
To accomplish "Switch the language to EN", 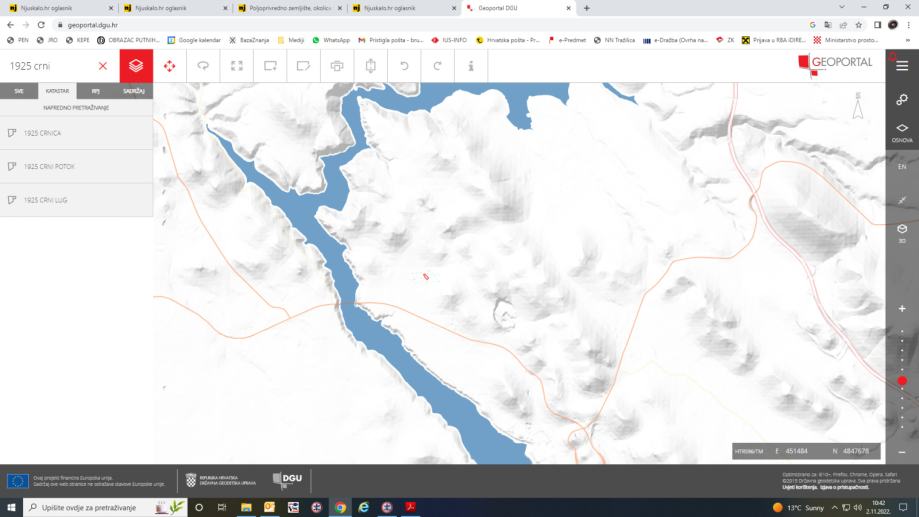I will click(902, 167).
